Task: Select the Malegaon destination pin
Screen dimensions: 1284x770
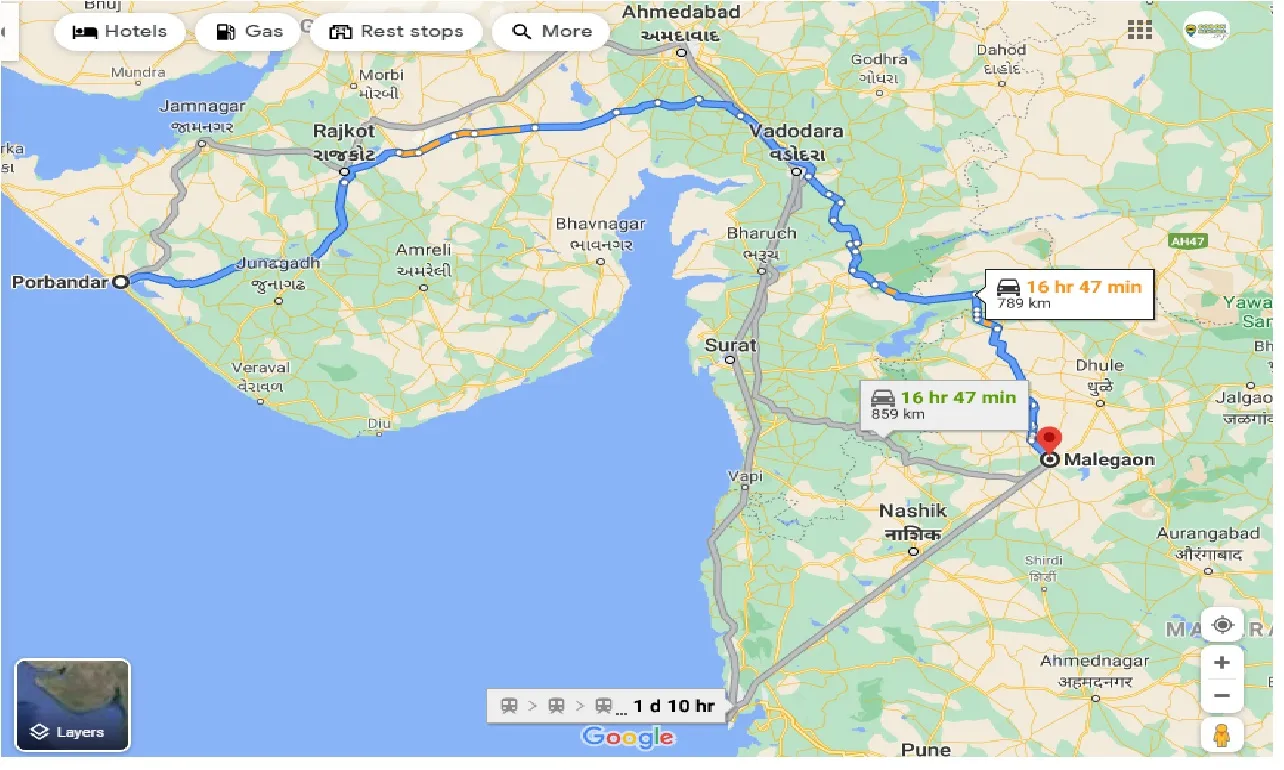Action: (x=1049, y=440)
